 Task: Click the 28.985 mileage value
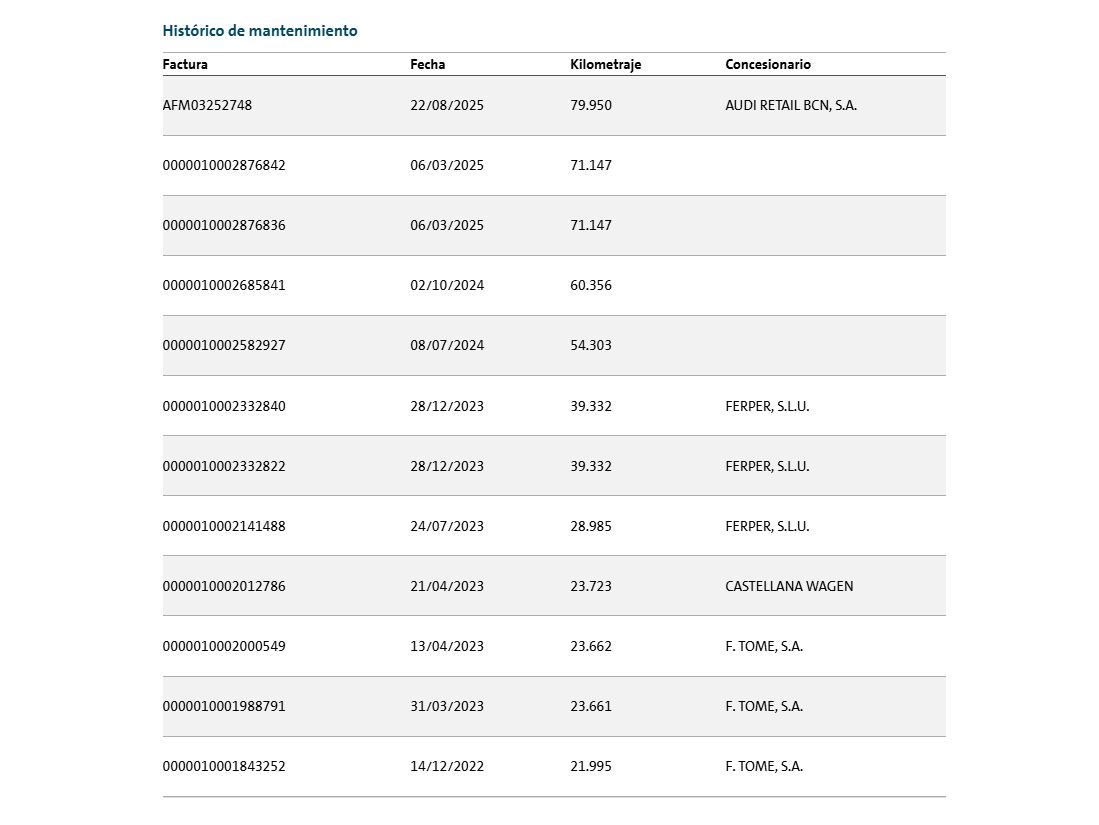coord(591,526)
